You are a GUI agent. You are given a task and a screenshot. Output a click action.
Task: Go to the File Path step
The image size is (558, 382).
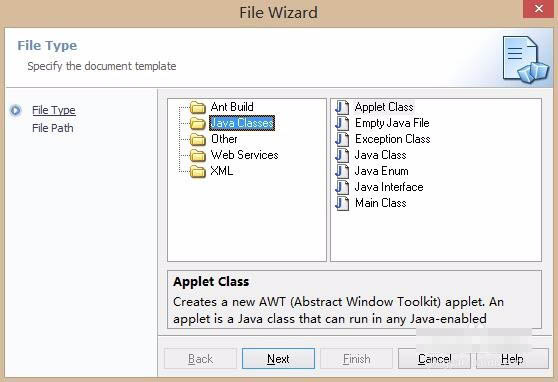pos(53,128)
